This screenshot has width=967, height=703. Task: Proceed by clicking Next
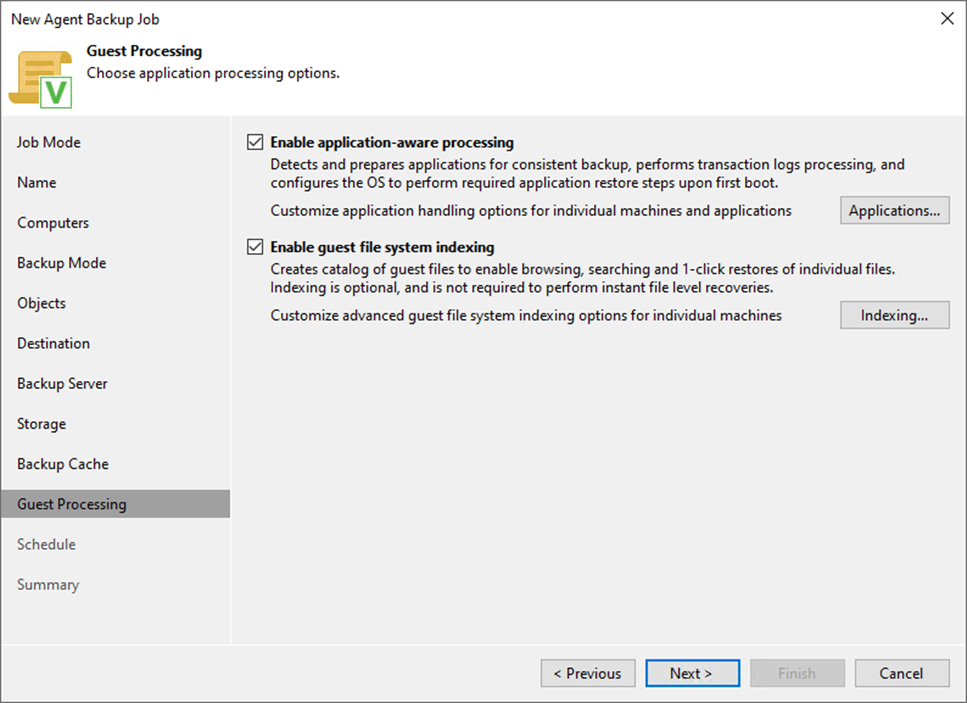coord(692,673)
